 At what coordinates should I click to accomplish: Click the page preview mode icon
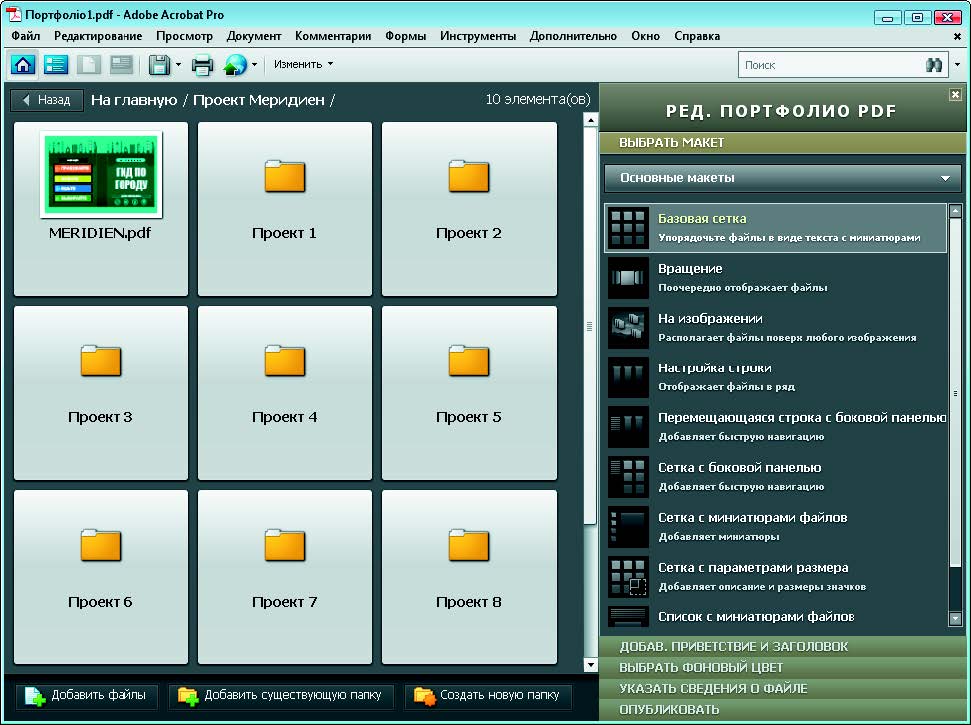click(89, 64)
